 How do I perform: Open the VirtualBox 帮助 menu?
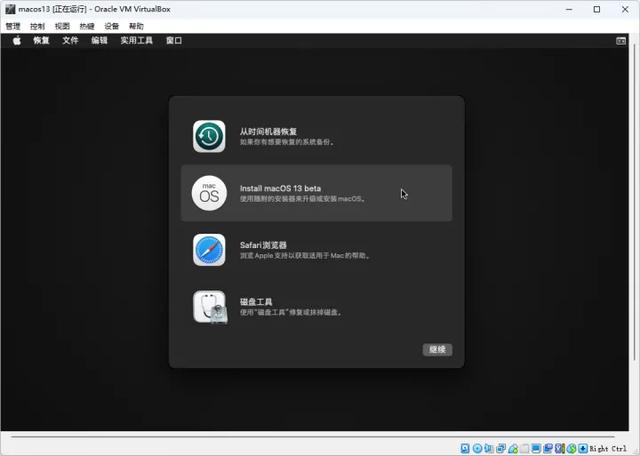pyautogui.click(x=136, y=26)
